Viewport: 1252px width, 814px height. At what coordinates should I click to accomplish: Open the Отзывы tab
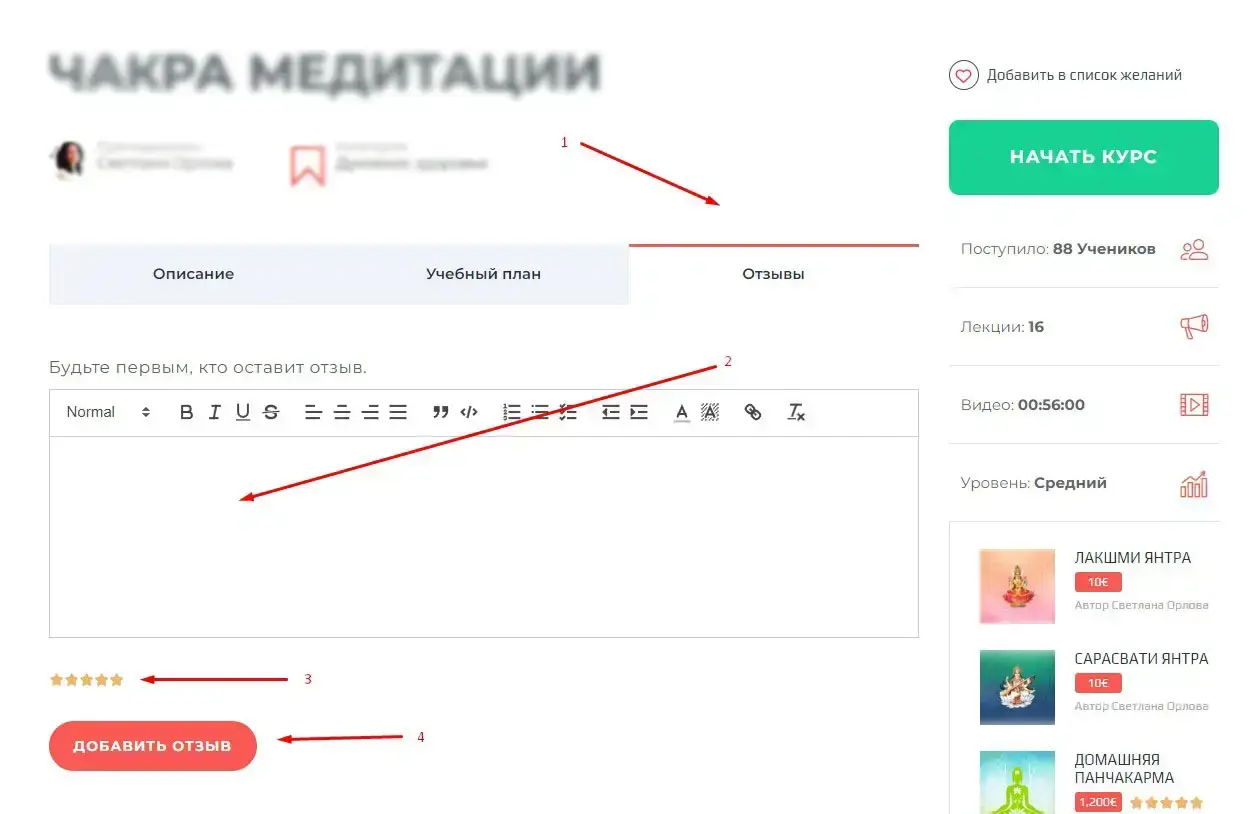pos(774,274)
